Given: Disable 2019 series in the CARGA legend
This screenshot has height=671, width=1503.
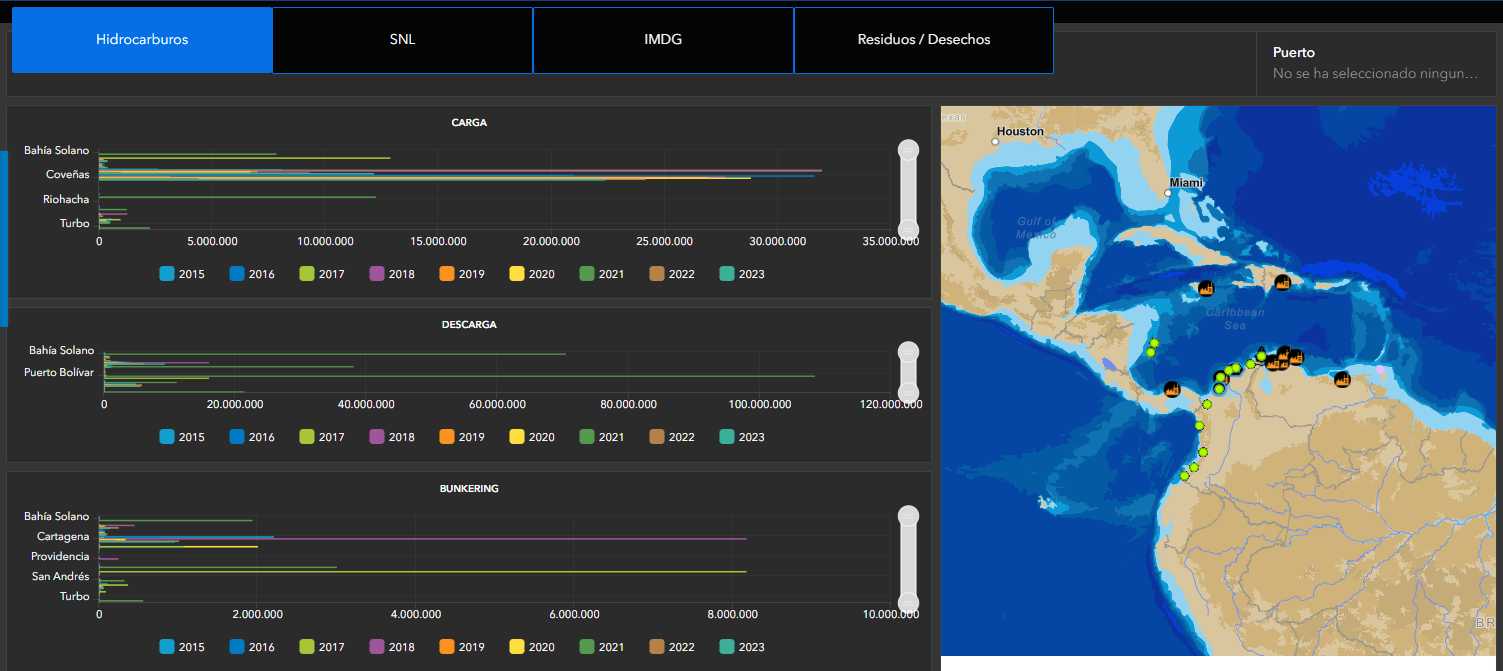Looking at the screenshot, I should [462, 274].
